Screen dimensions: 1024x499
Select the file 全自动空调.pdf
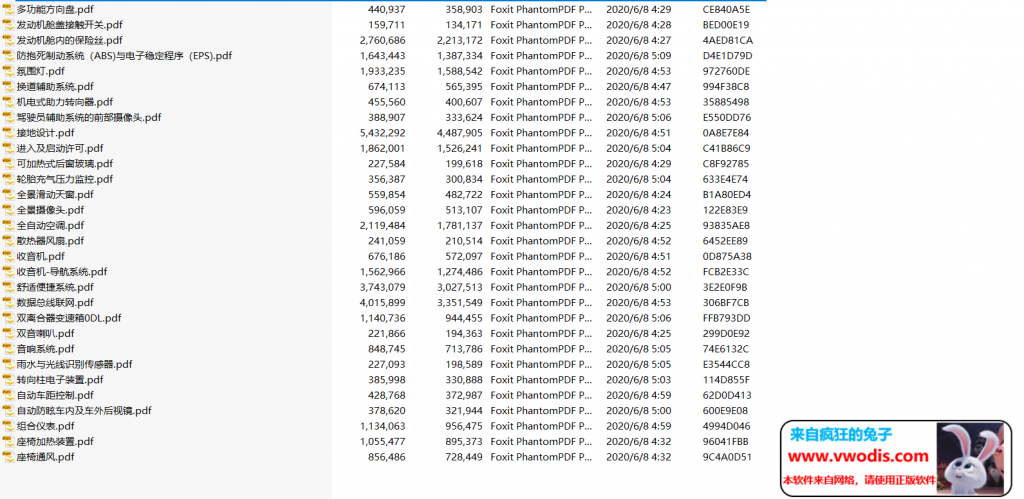point(53,226)
